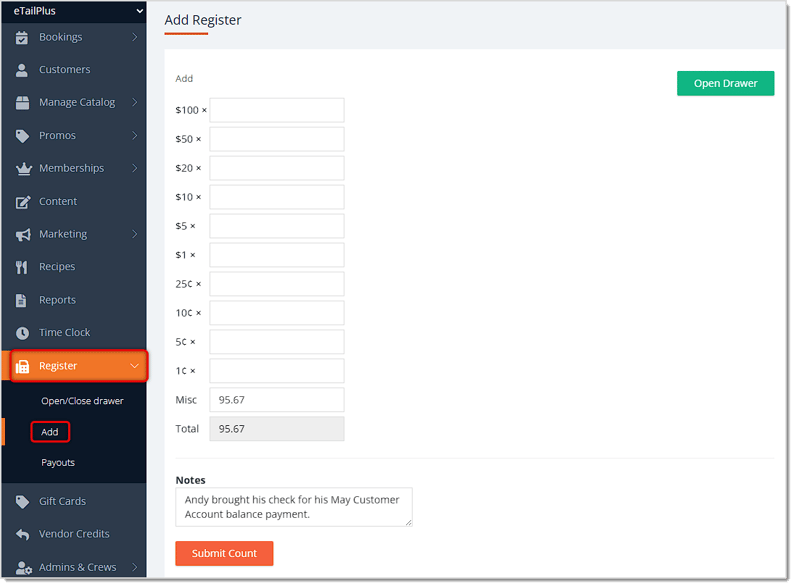
Task: Focus the $50 count field
Action: 277,139
